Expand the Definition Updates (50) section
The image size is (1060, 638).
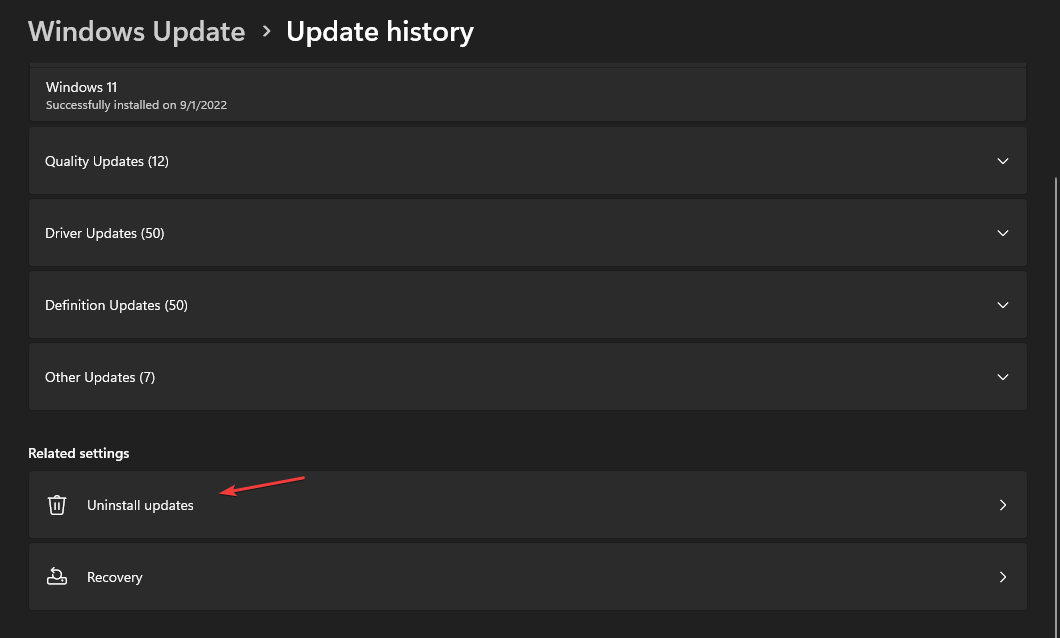click(527, 305)
